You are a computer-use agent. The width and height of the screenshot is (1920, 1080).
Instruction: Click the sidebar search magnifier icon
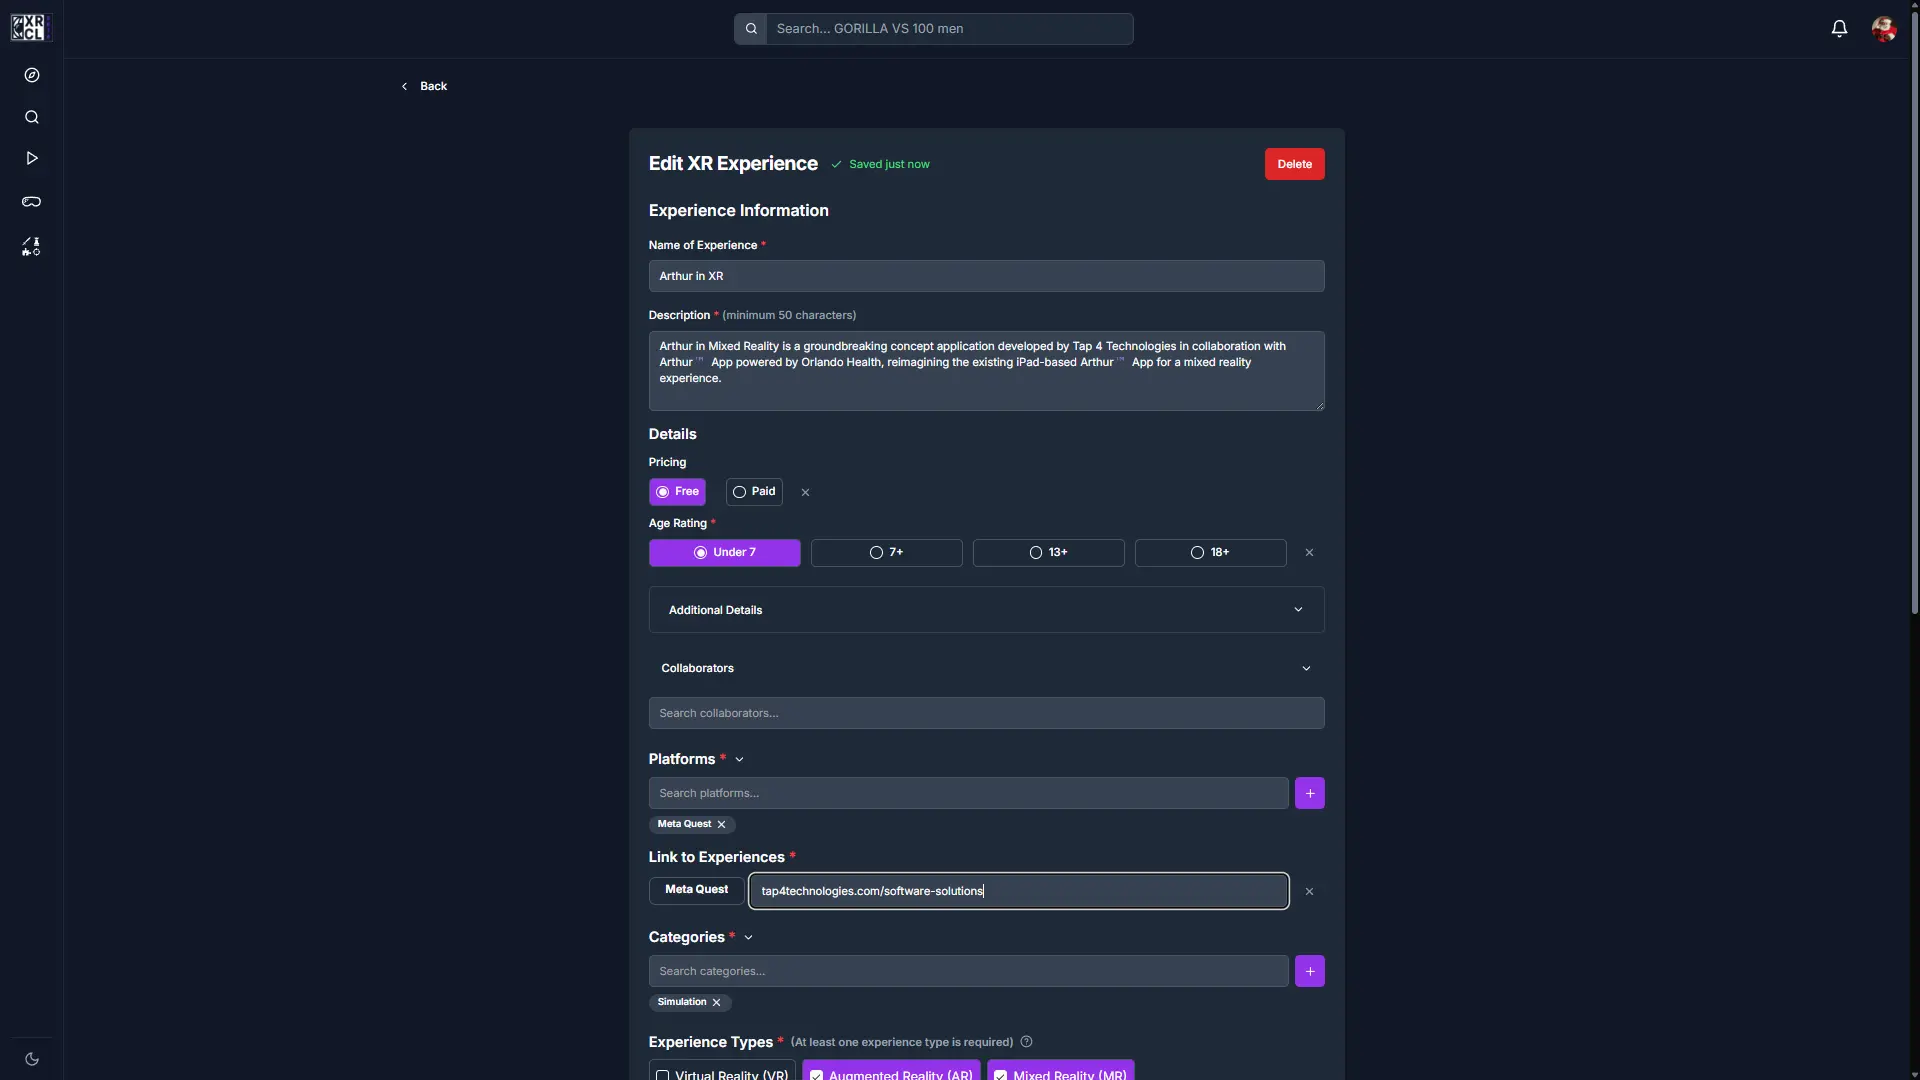click(32, 117)
